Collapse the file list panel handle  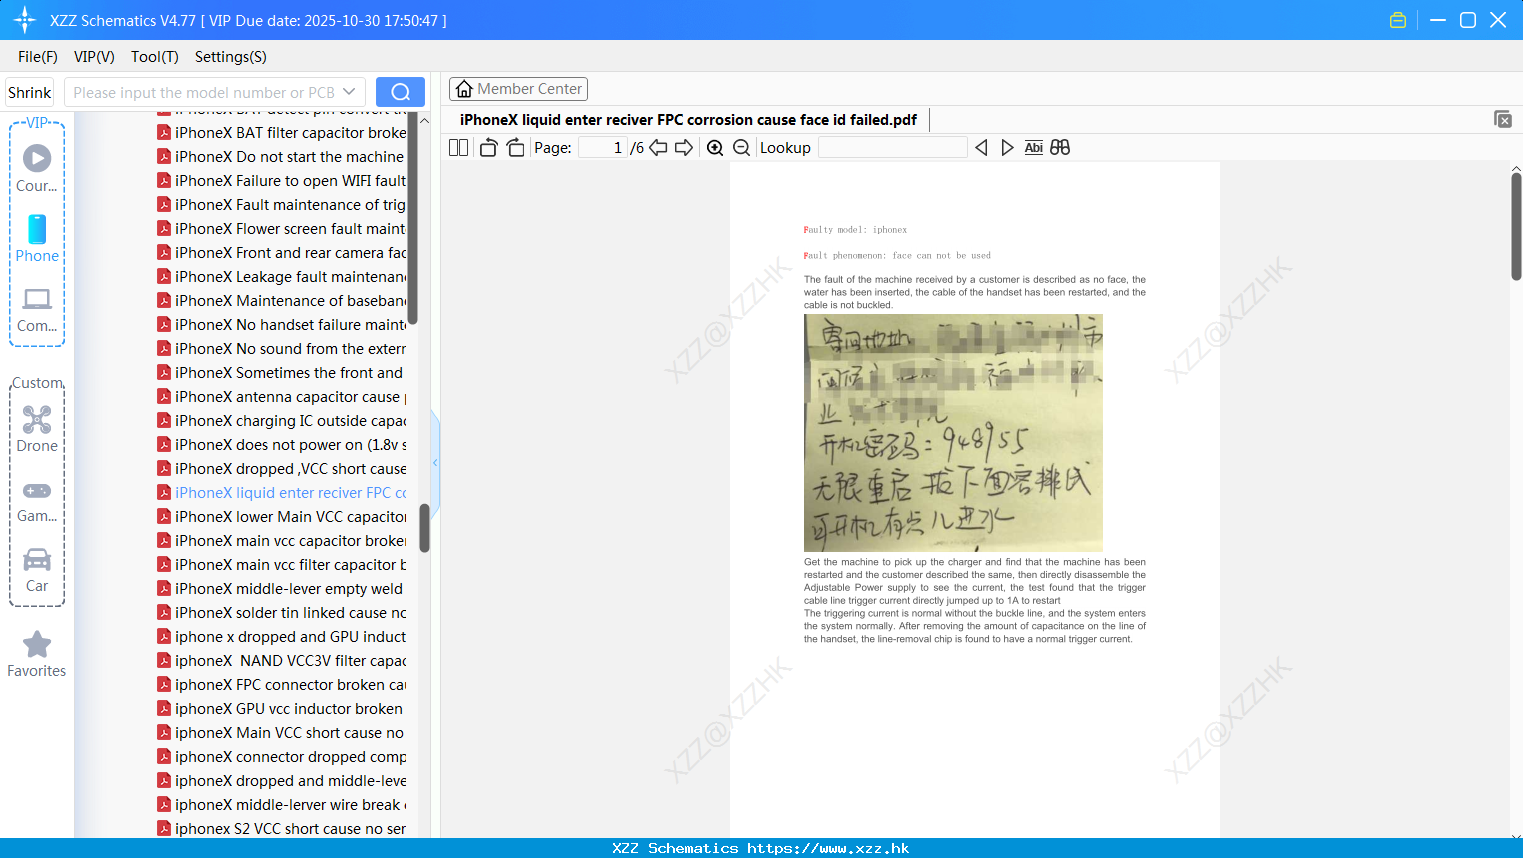pyautogui.click(x=435, y=463)
